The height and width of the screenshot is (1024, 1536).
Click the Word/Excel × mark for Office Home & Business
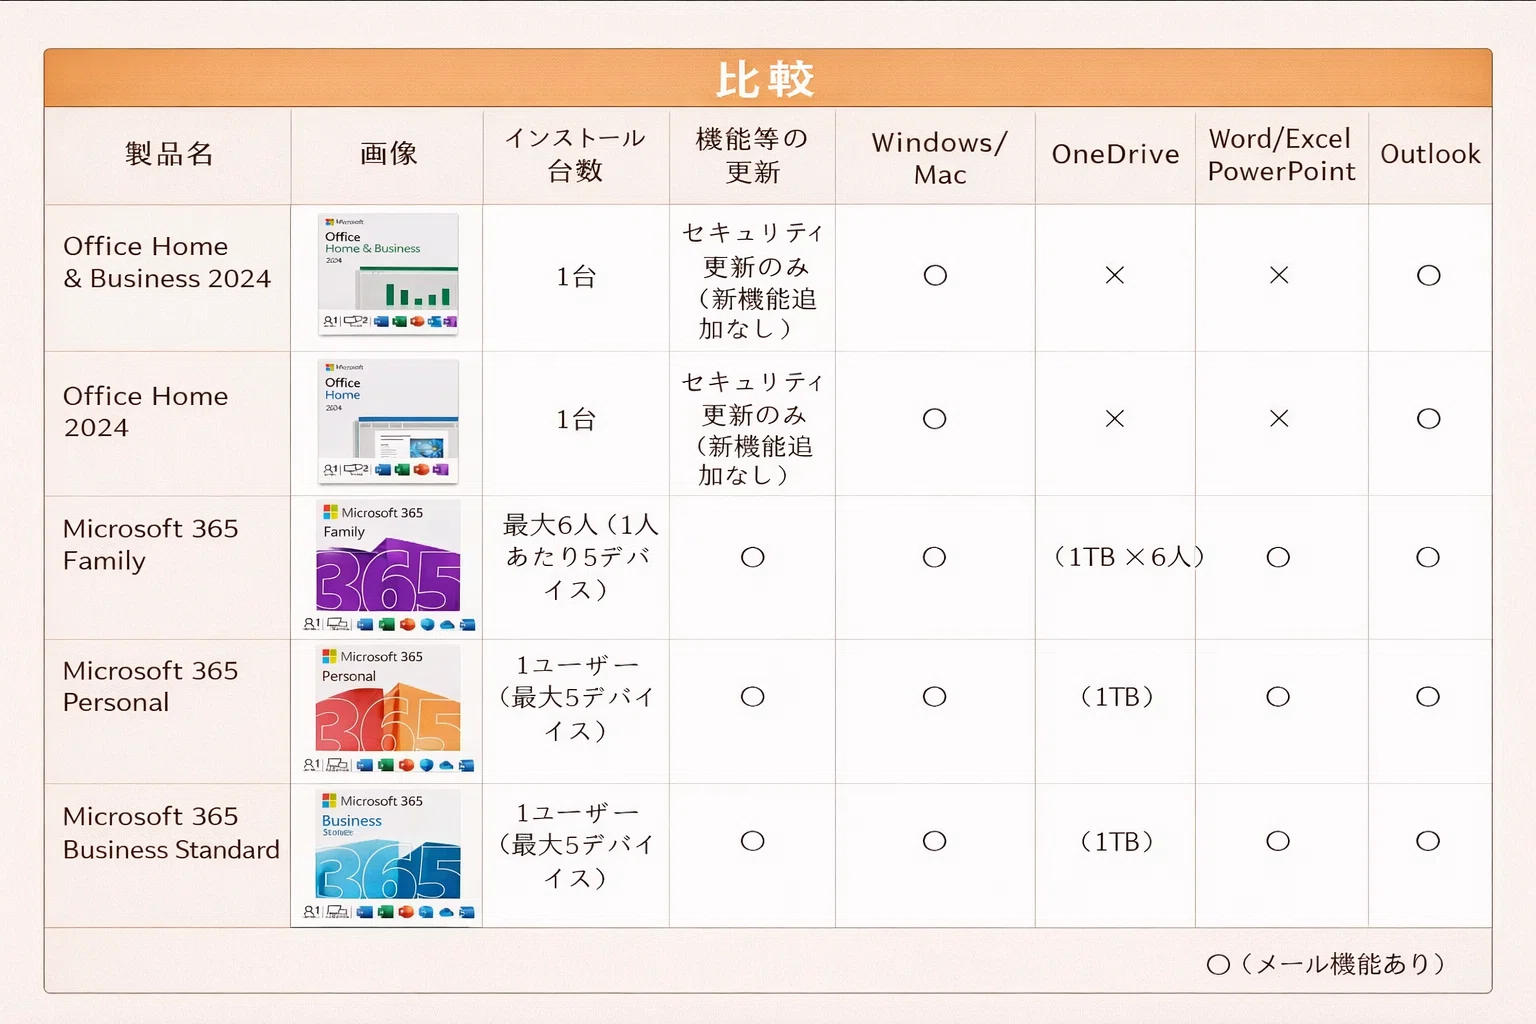tap(1279, 275)
